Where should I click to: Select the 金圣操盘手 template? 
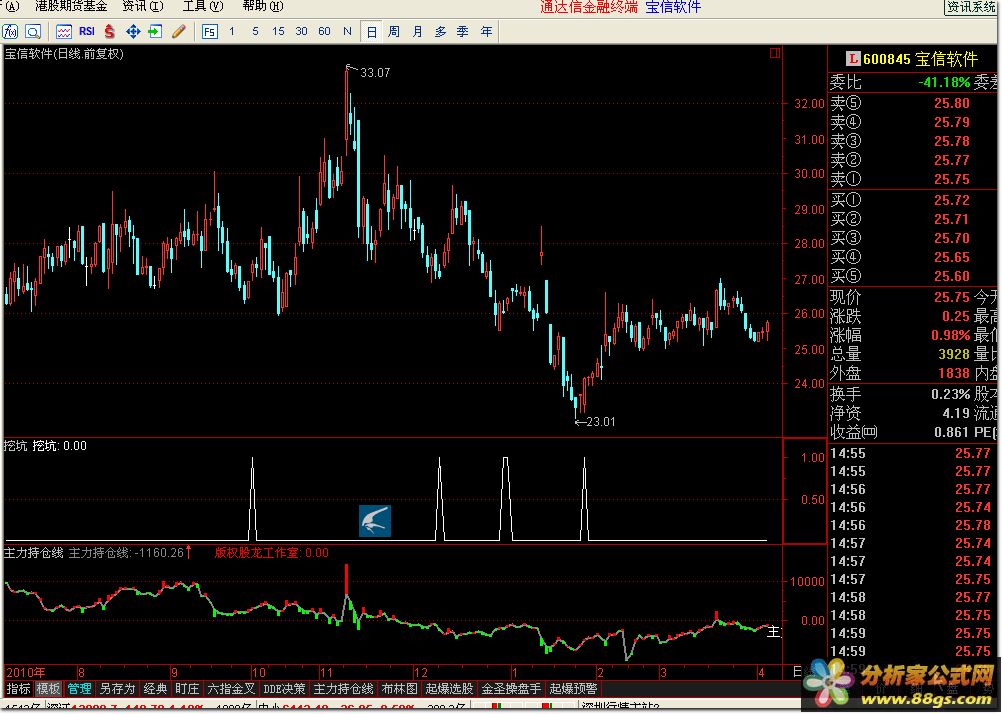click(x=511, y=689)
